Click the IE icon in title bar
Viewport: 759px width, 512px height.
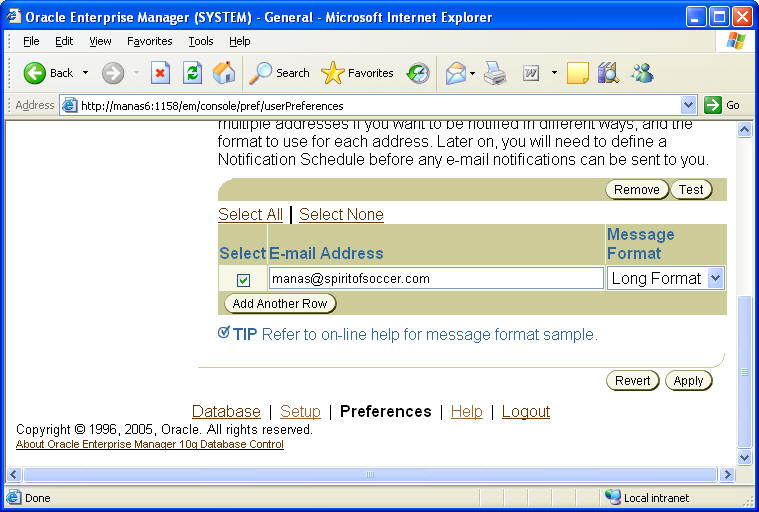click(x=14, y=16)
